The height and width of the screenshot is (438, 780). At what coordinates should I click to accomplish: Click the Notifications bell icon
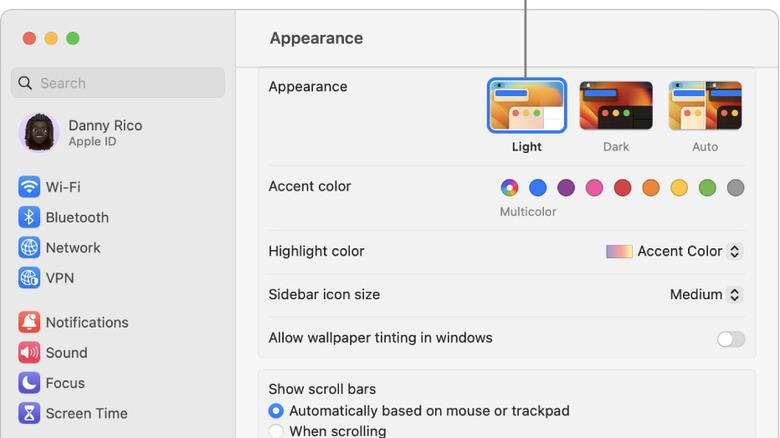(x=29, y=322)
